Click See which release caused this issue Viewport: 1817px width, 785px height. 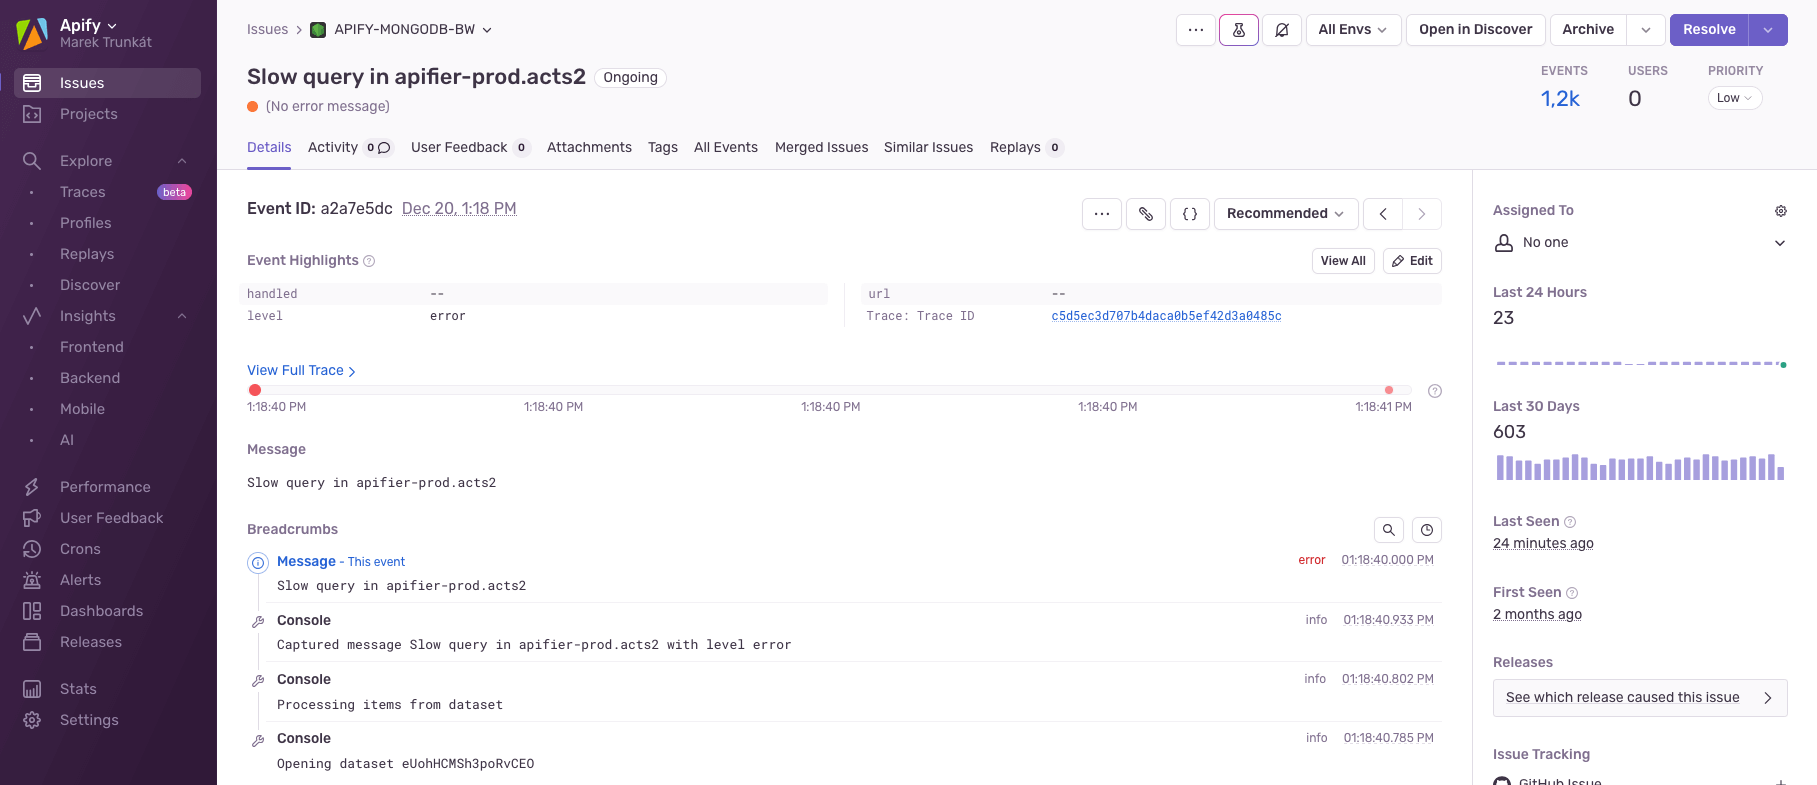pos(1640,698)
